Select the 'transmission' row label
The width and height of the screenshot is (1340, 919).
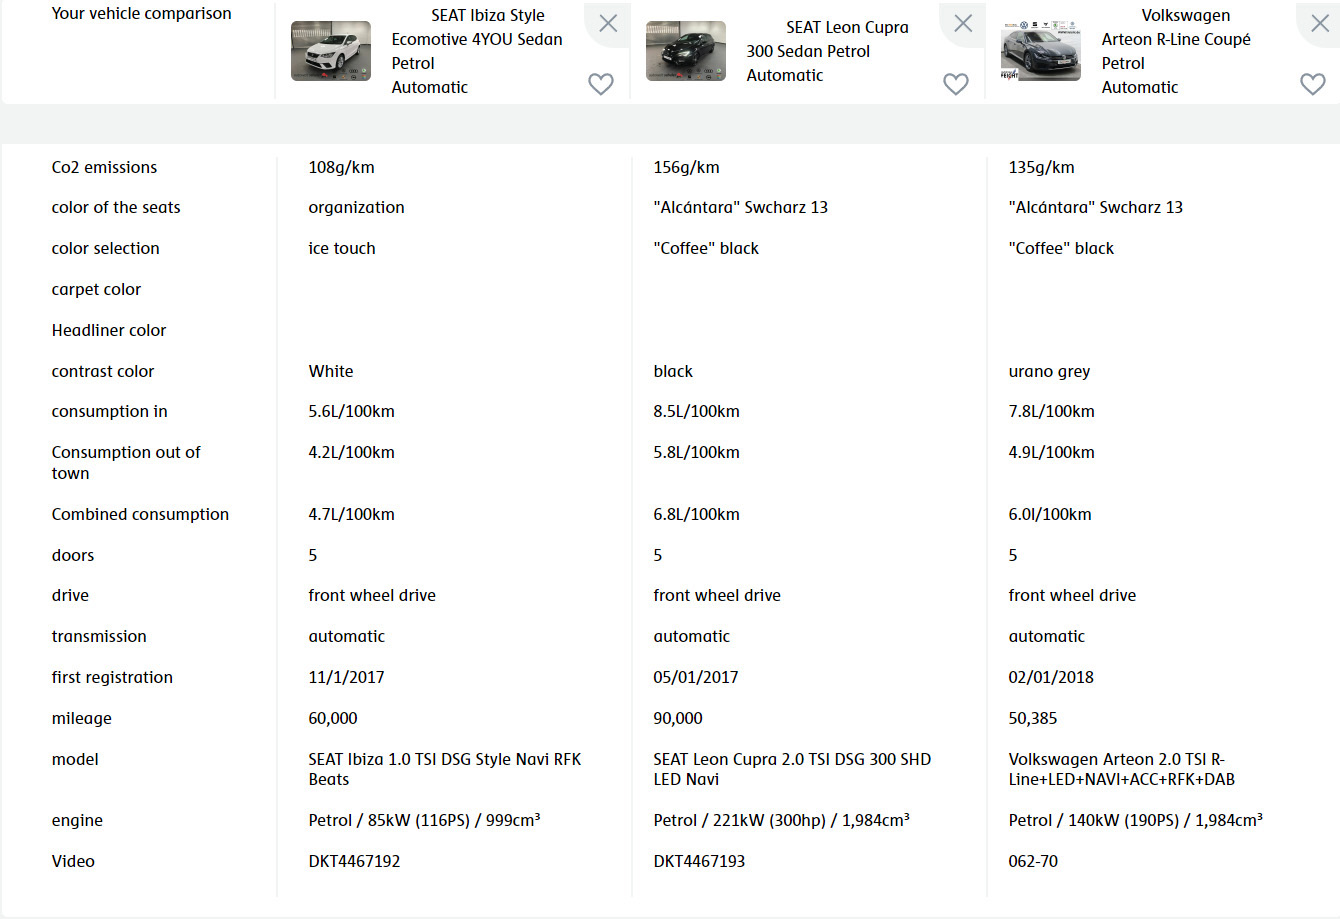[99, 636]
